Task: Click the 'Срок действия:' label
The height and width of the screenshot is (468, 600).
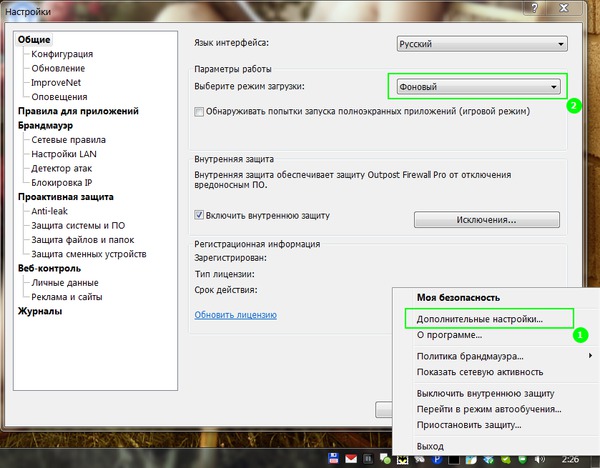Action: tap(226, 290)
